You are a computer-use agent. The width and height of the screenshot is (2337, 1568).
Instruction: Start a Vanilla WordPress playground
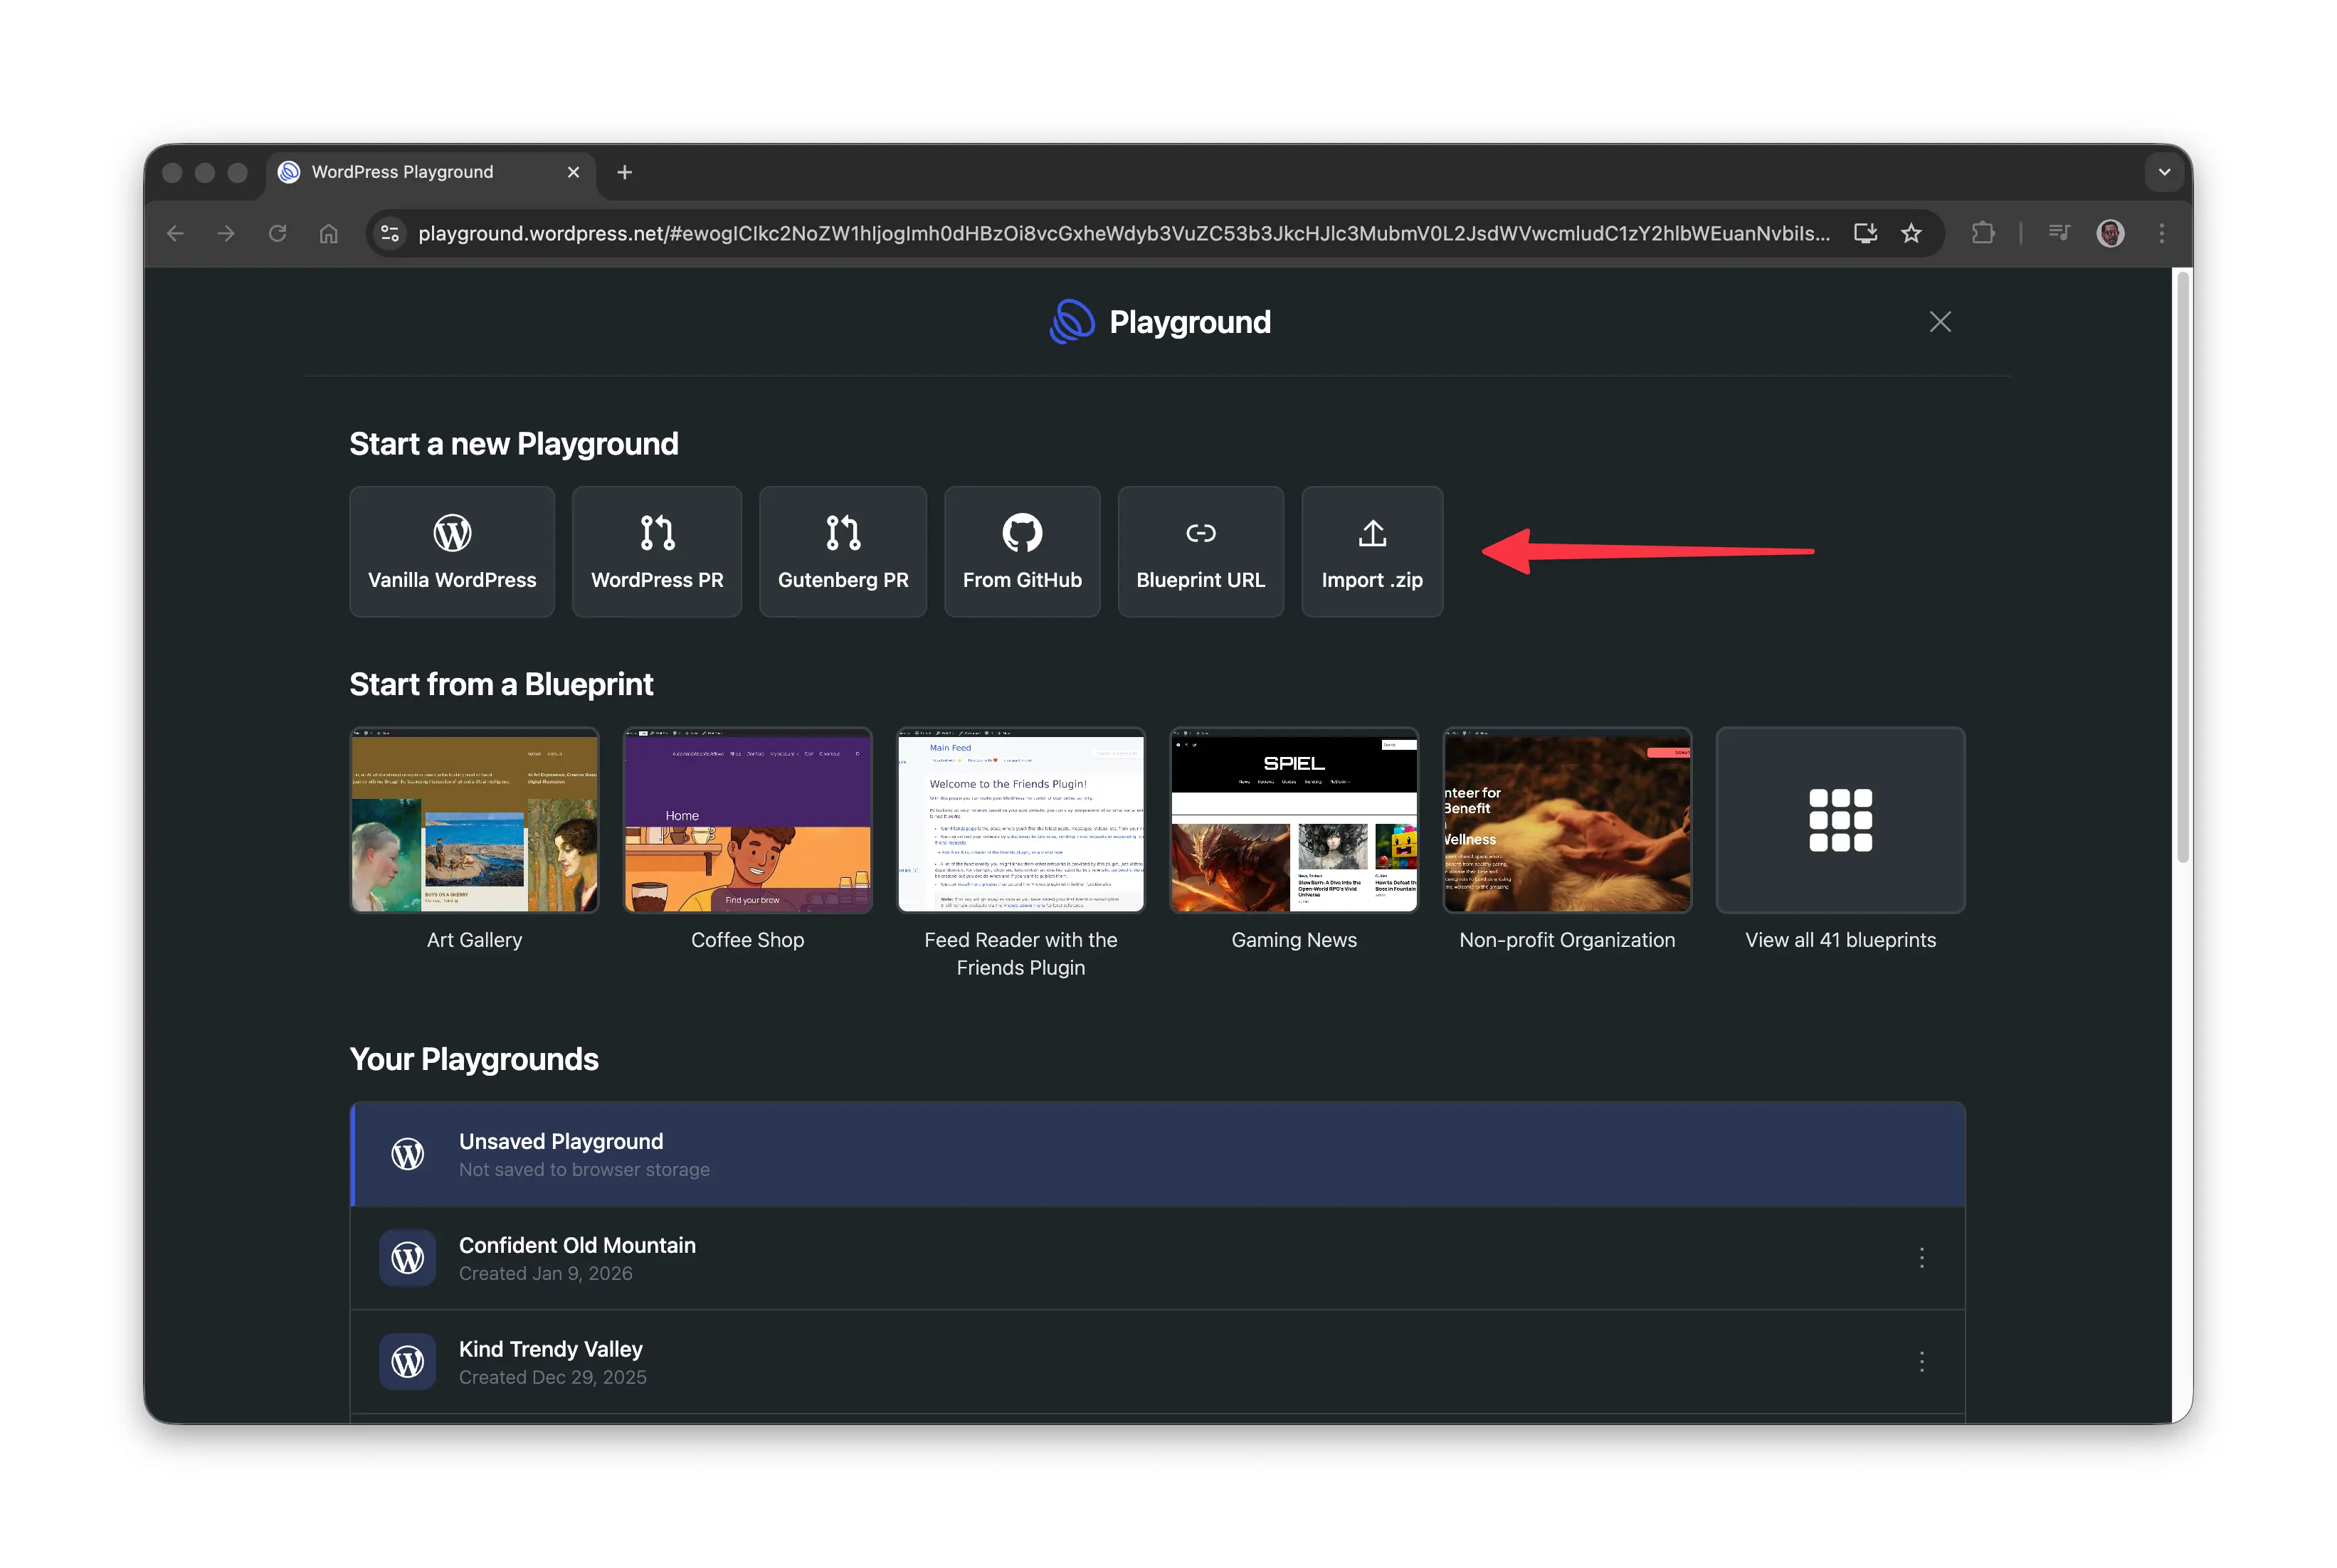tap(451, 551)
